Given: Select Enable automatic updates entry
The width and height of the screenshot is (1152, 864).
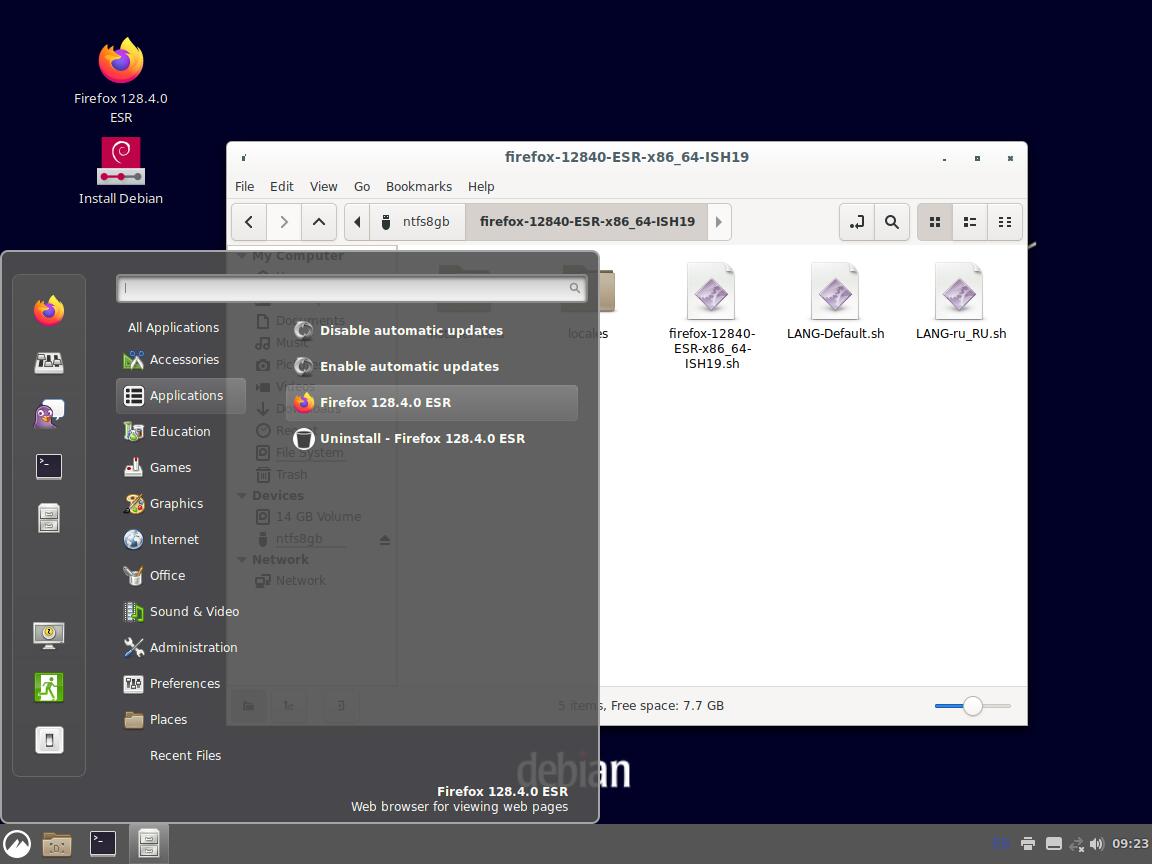Looking at the screenshot, I should [432, 367].
